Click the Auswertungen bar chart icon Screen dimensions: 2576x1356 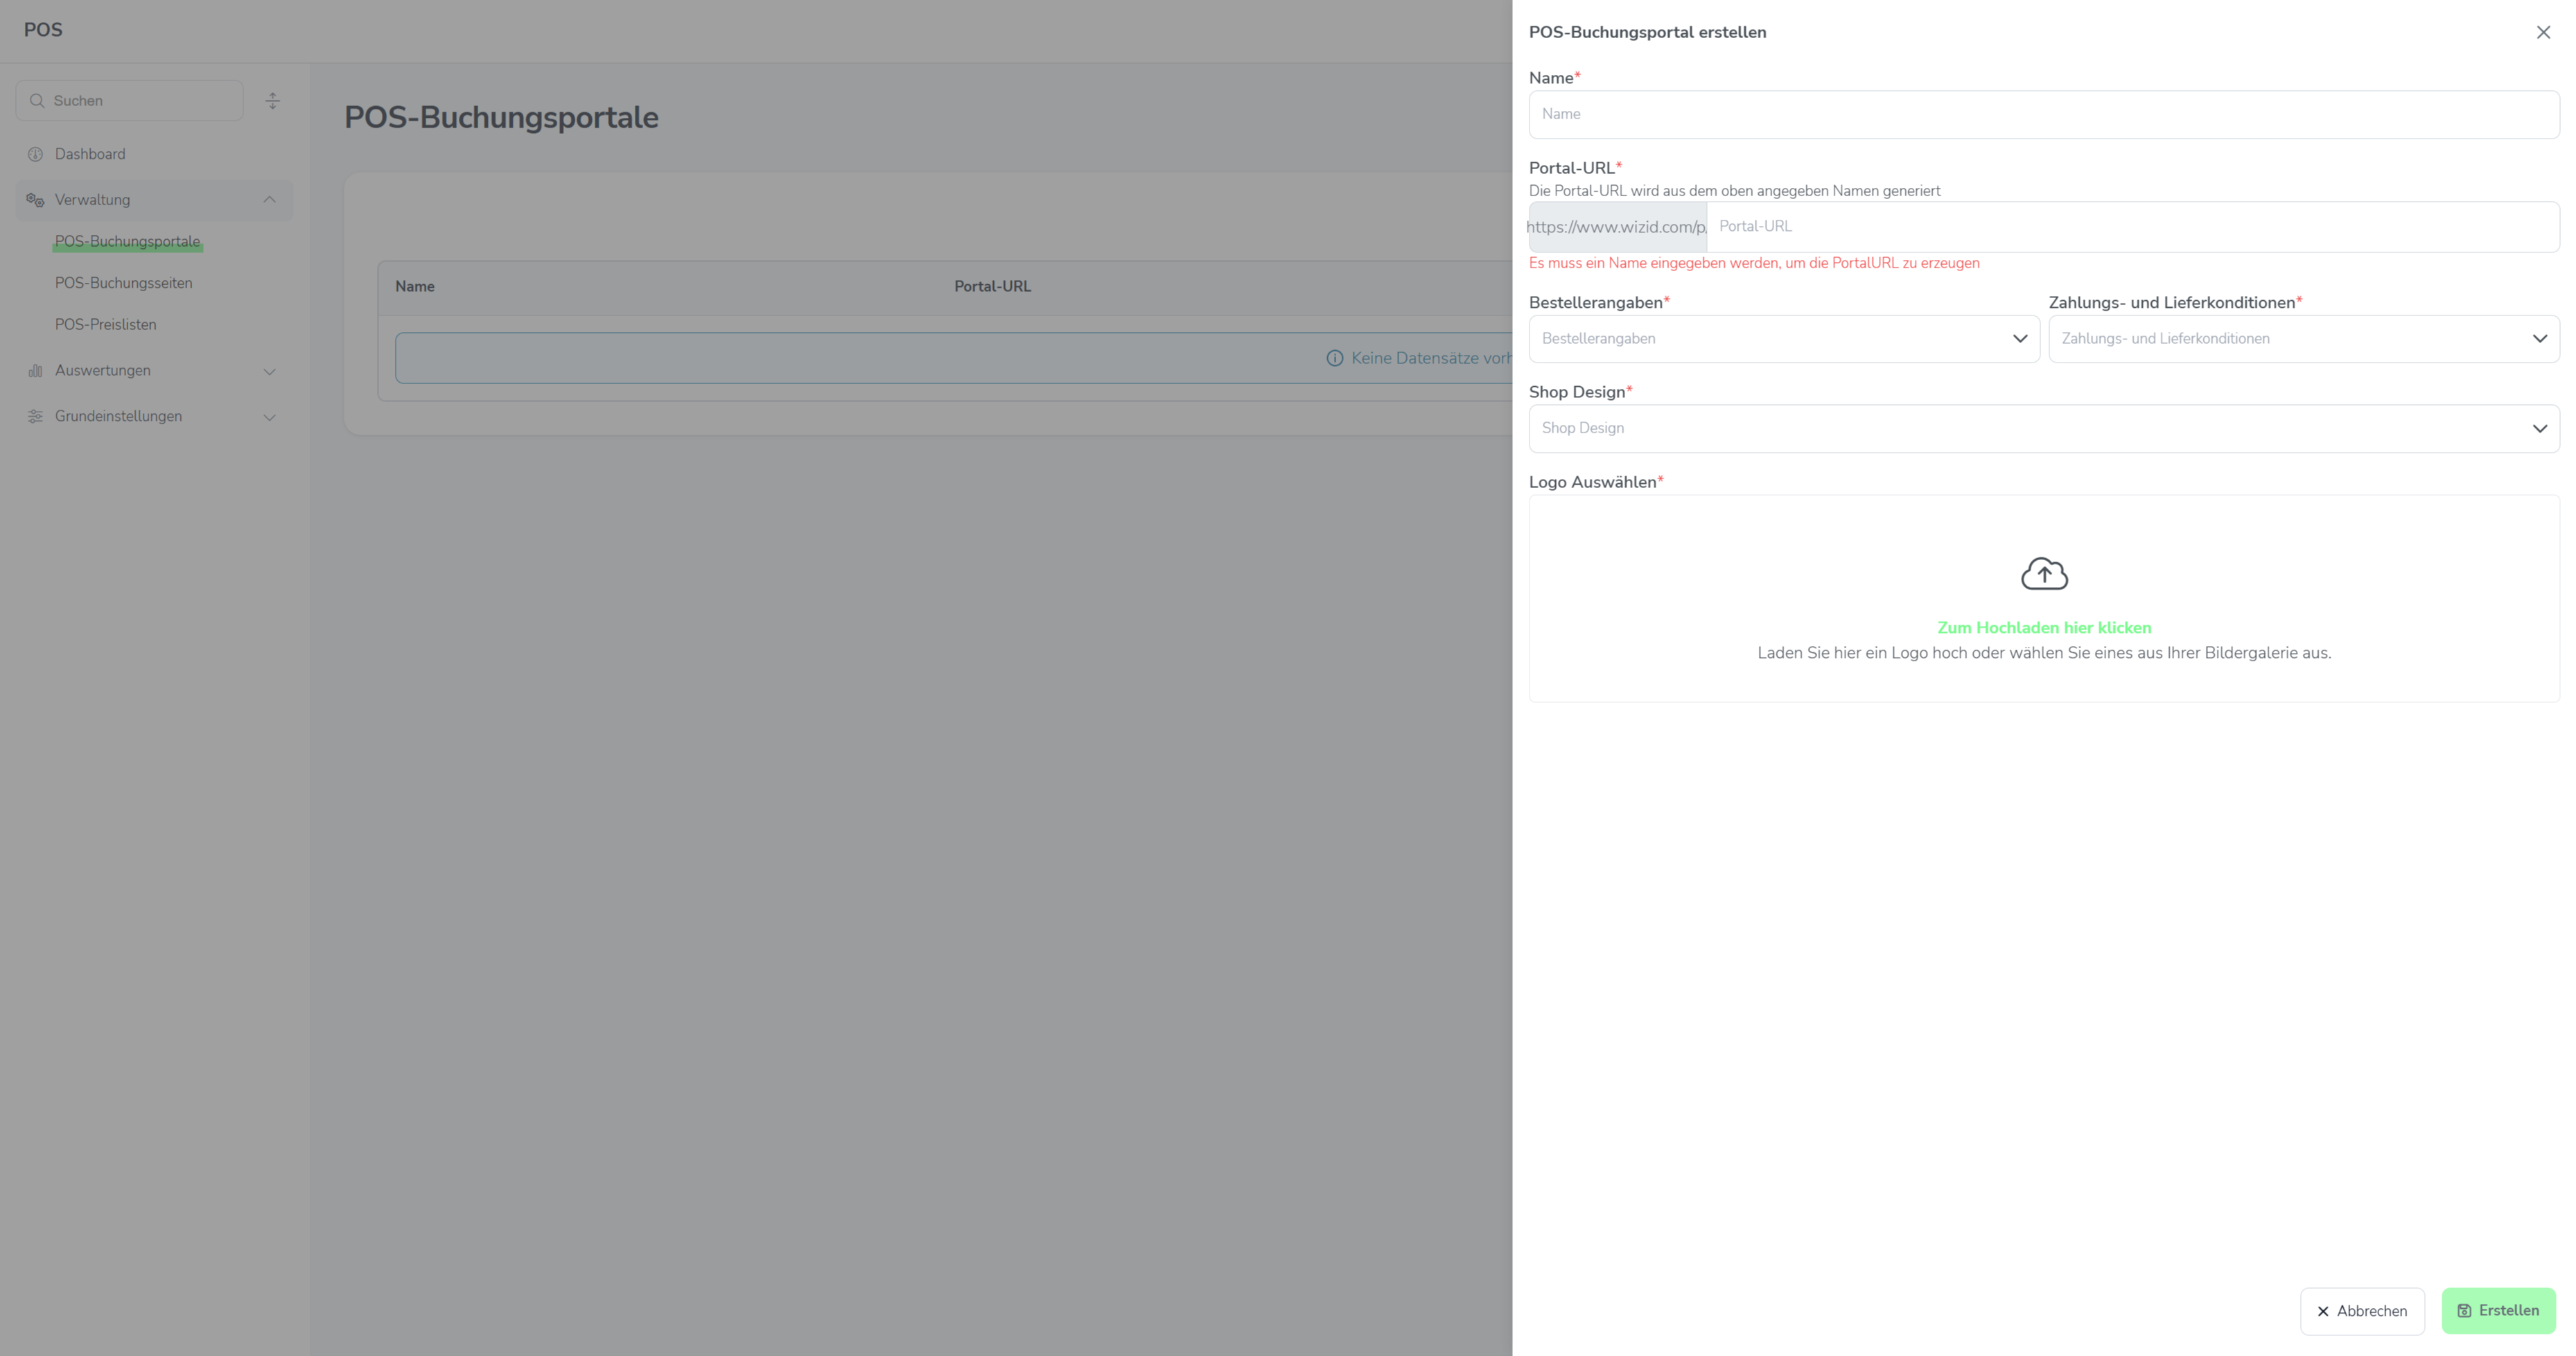click(x=35, y=371)
